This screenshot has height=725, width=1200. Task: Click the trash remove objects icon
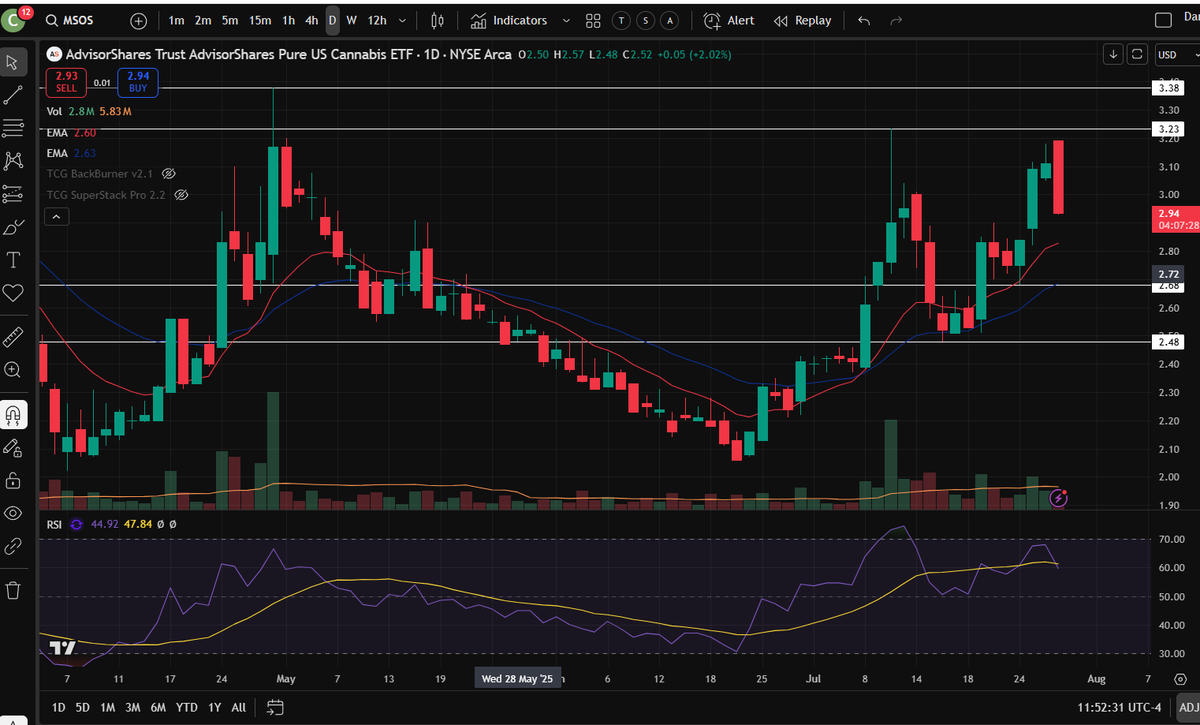pos(13,590)
